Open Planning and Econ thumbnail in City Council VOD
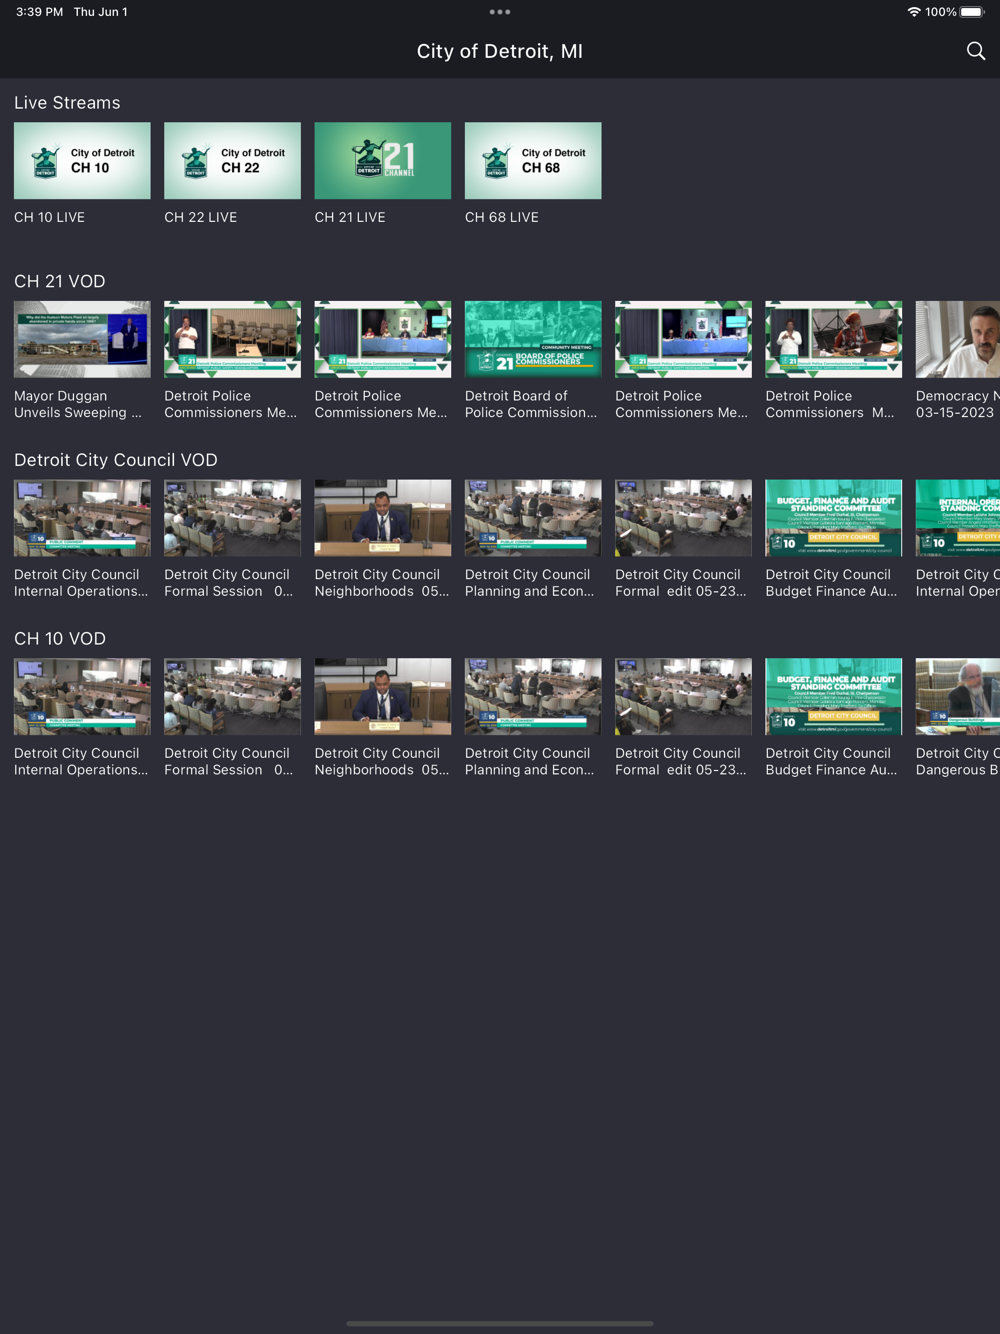1000x1334 pixels. (x=533, y=518)
